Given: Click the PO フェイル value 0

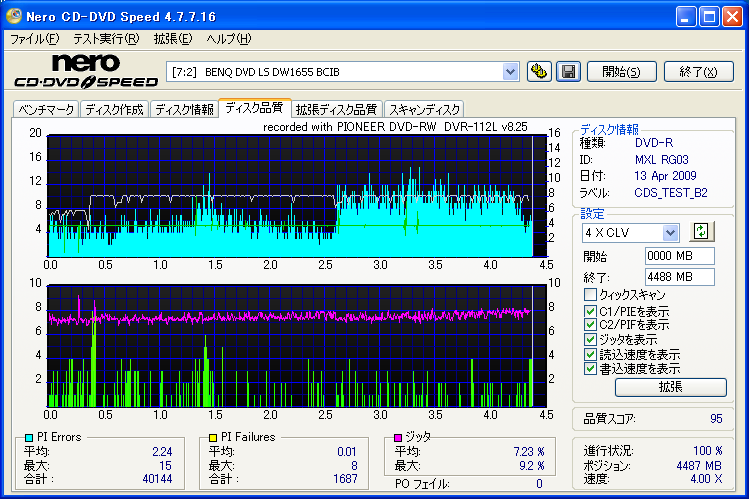Looking at the screenshot, I should pos(539,484).
